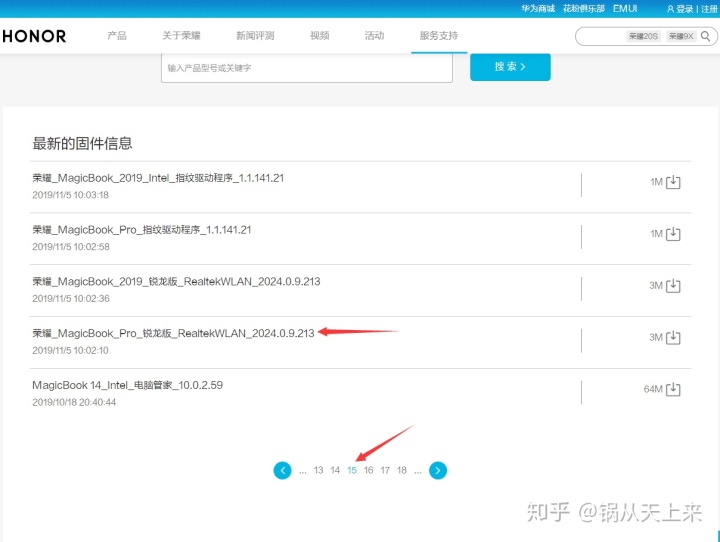Go to page 14

[x=335, y=470]
